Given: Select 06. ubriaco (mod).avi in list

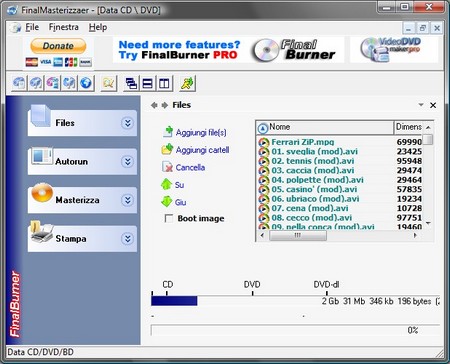Looking at the screenshot, I should tap(315, 199).
